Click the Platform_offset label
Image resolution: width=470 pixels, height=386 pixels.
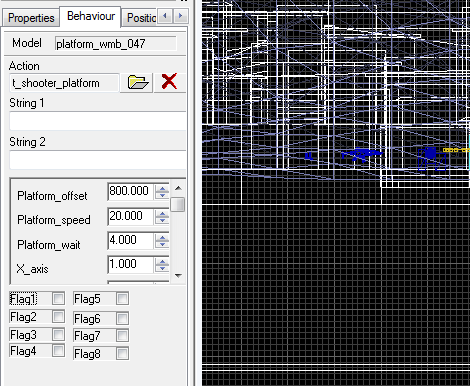coord(52,196)
